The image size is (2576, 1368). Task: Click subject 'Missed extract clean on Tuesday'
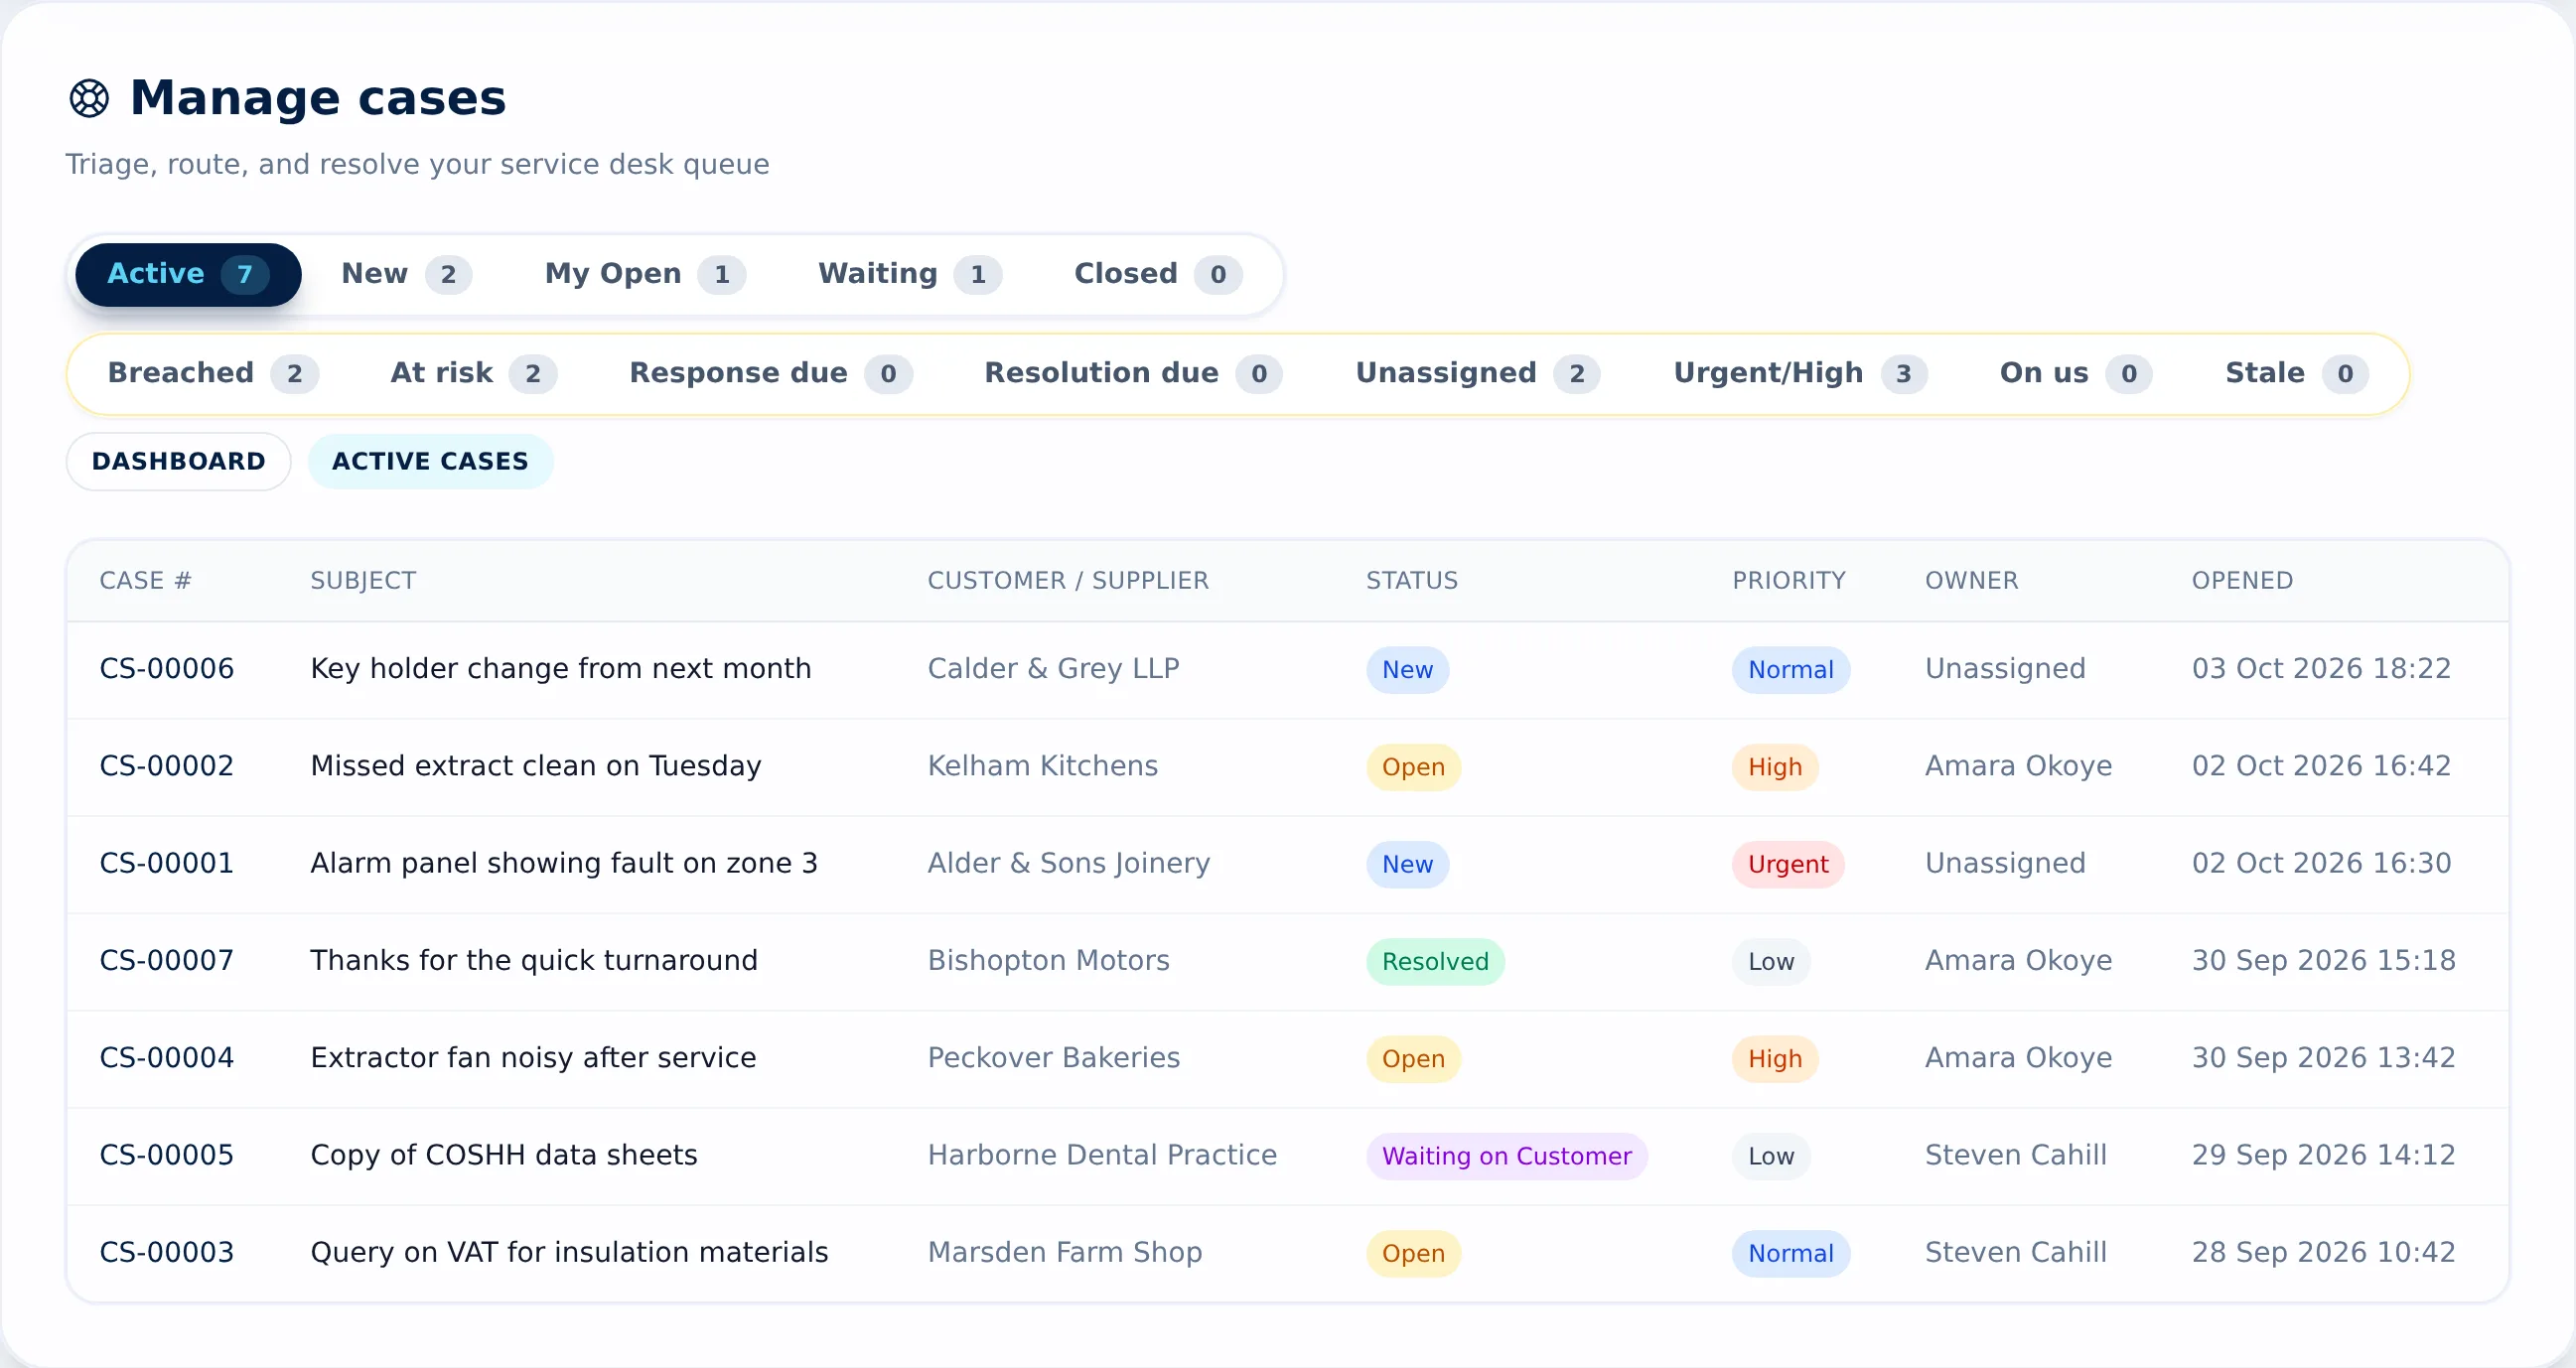coord(535,766)
